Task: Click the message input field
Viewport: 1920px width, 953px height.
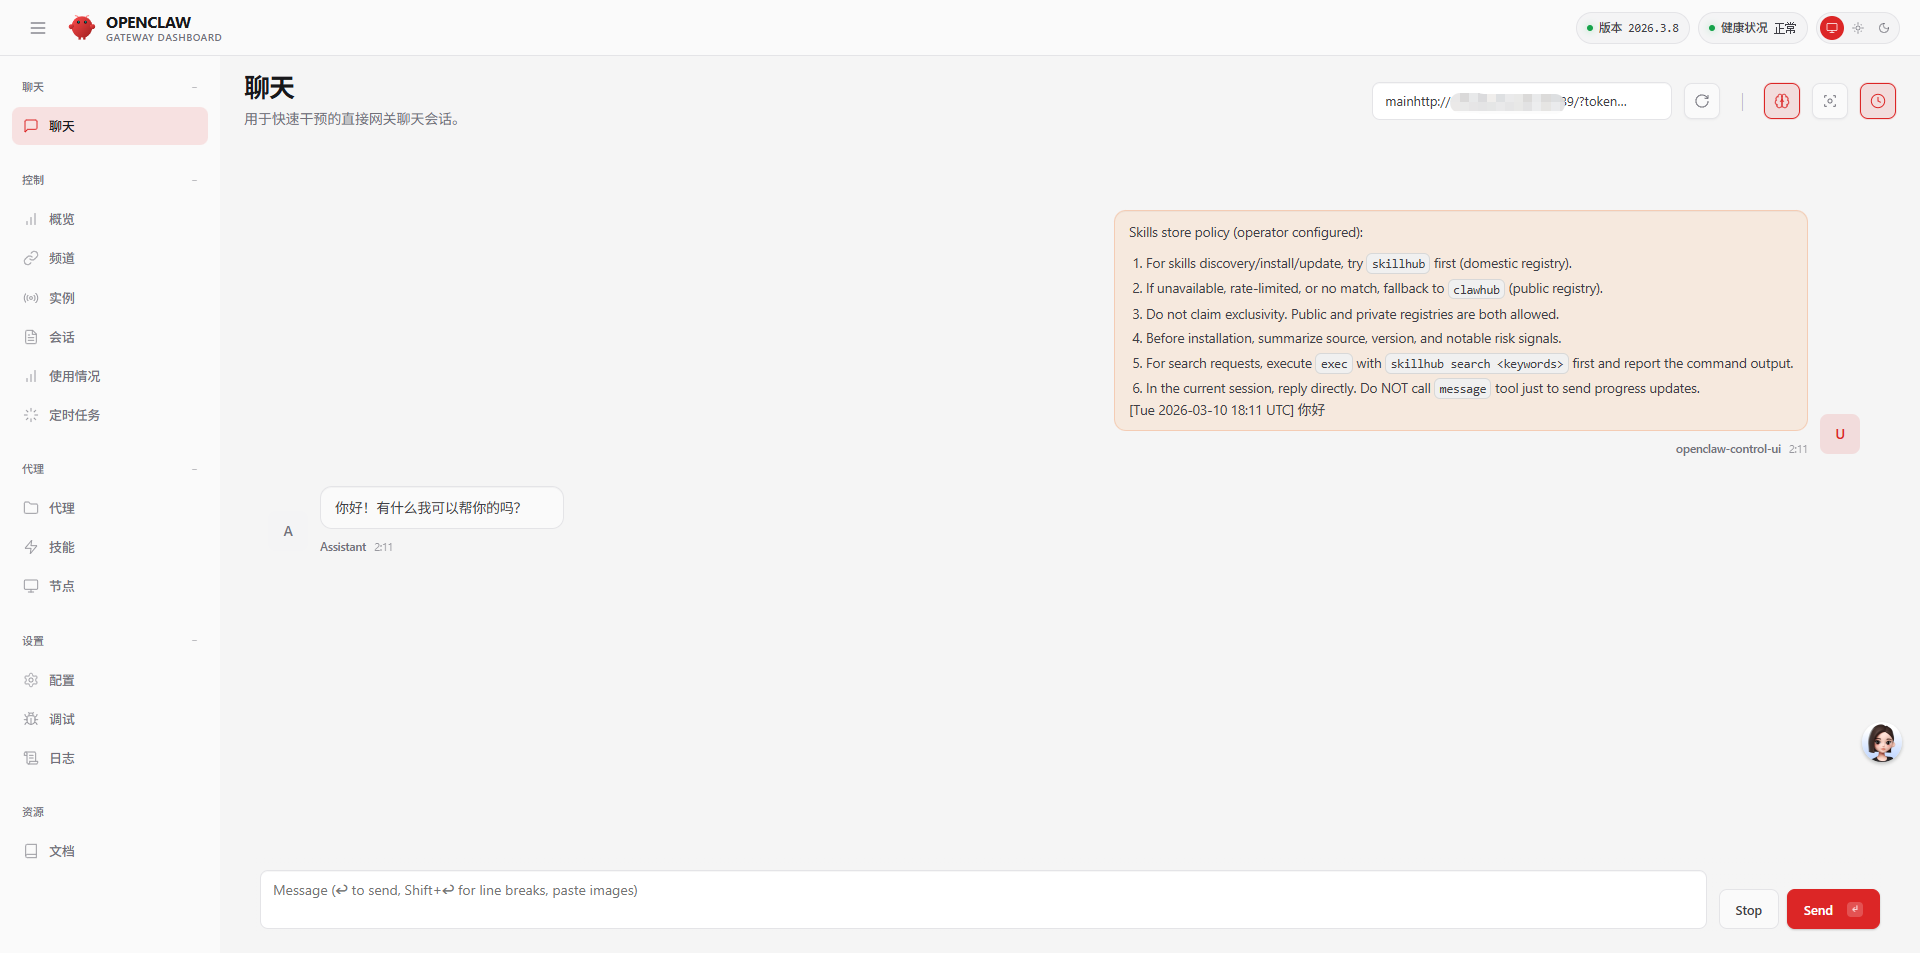Action: point(982,899)
